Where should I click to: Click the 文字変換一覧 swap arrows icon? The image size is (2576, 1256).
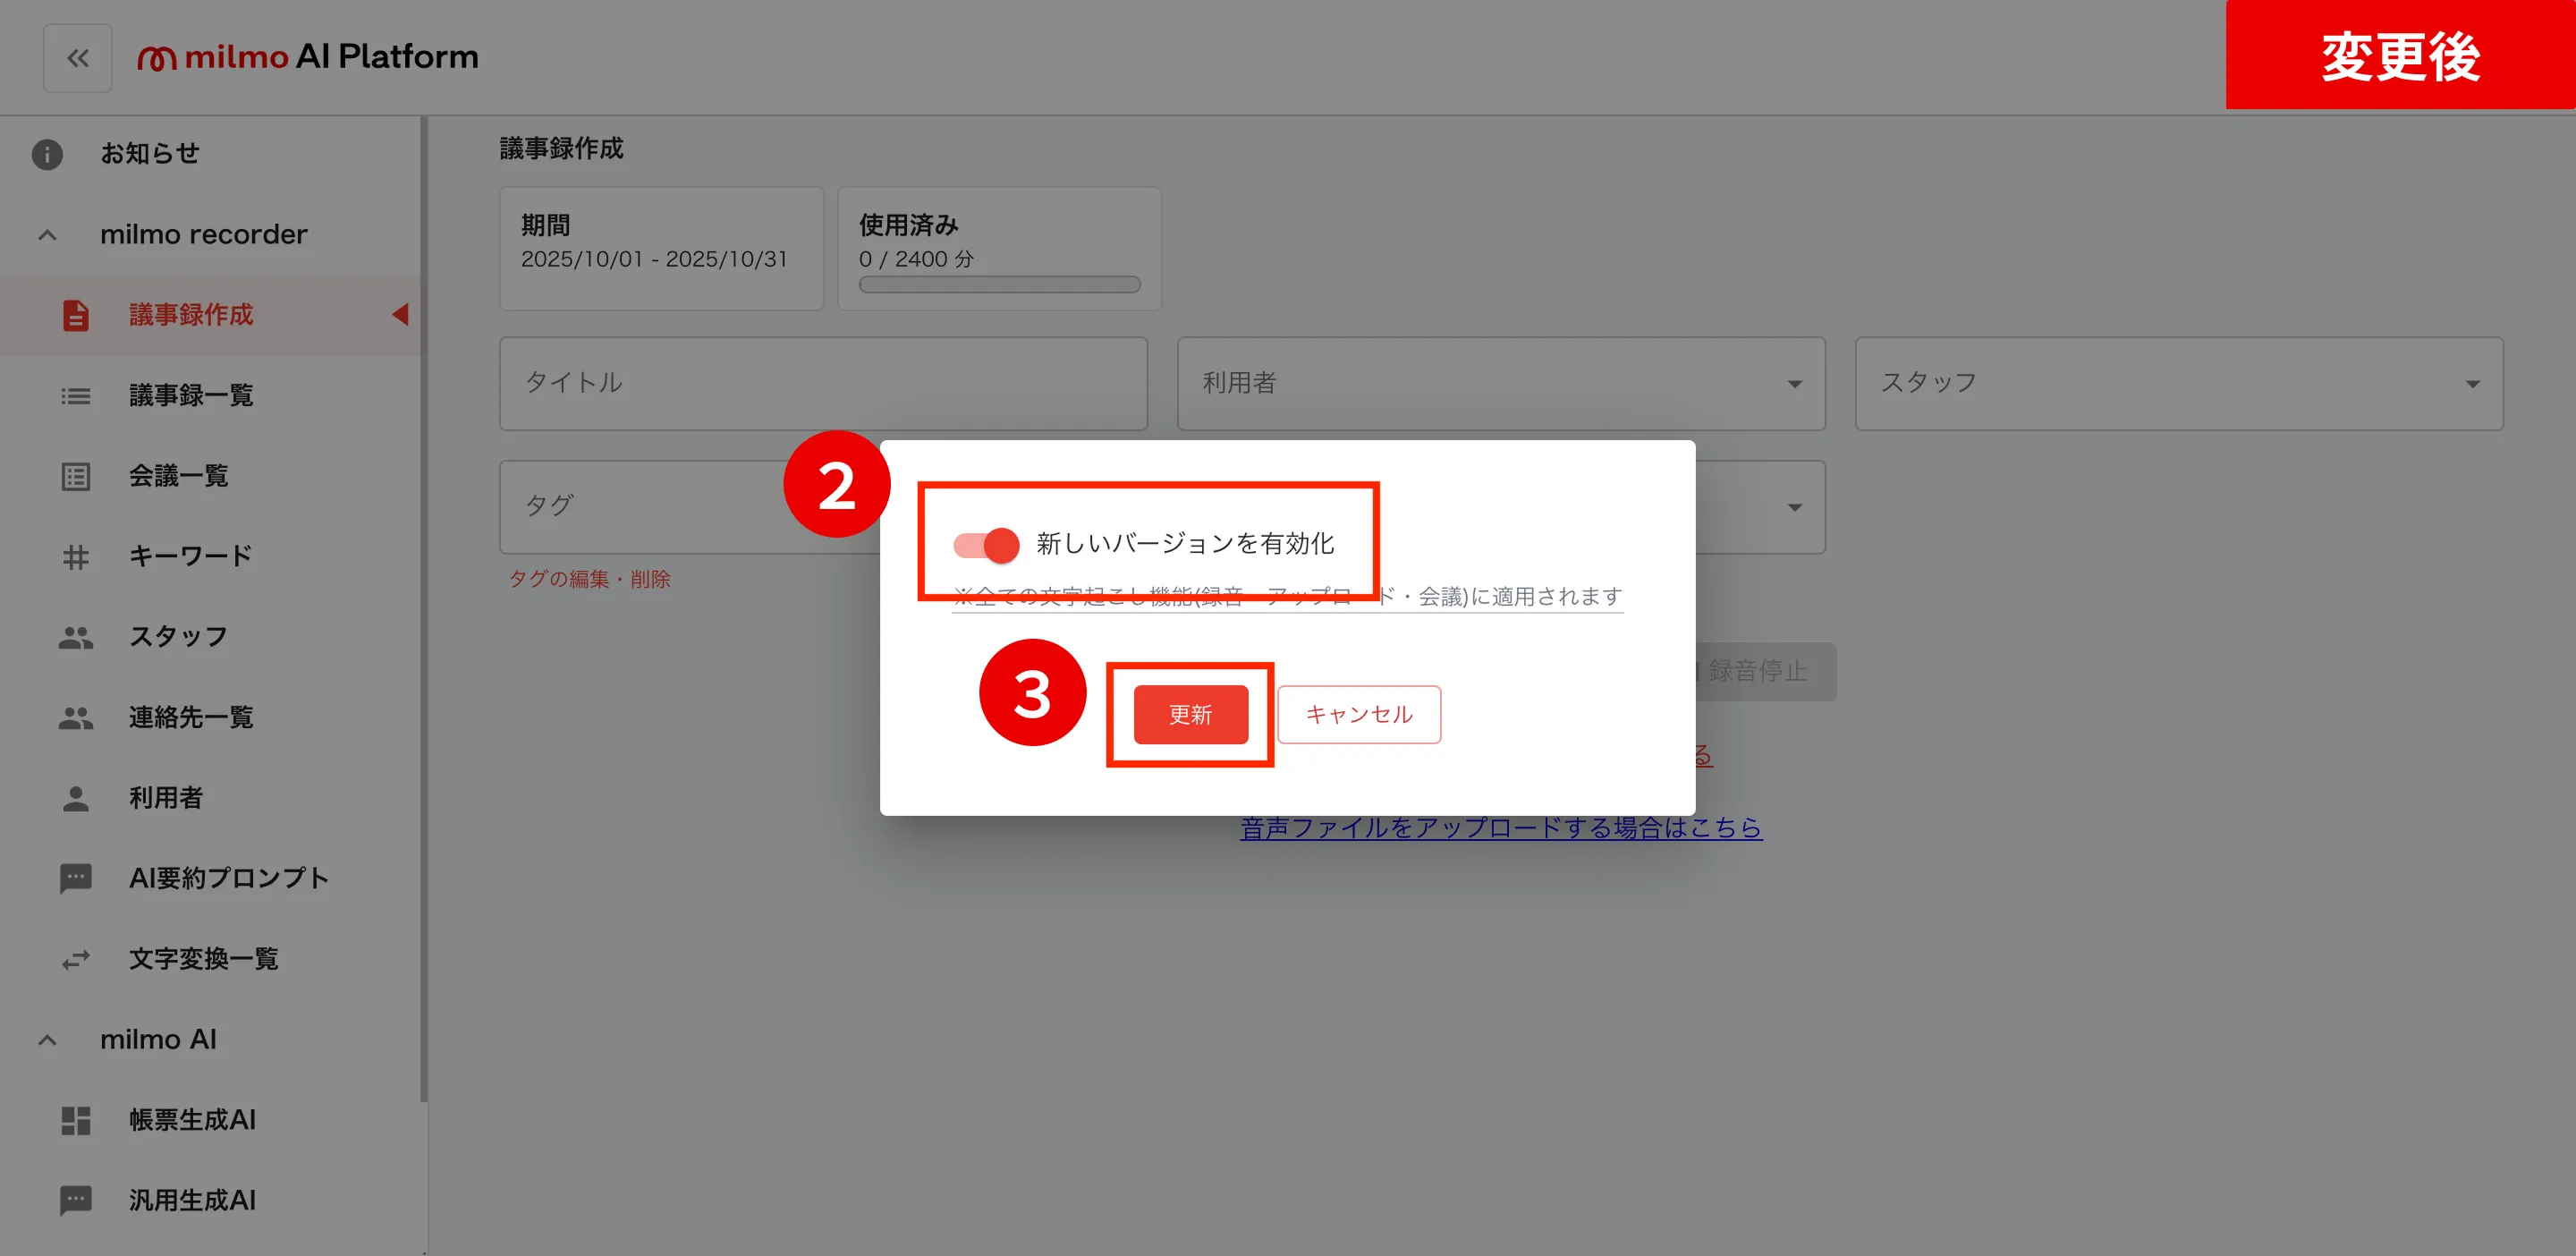pos(76,960)
